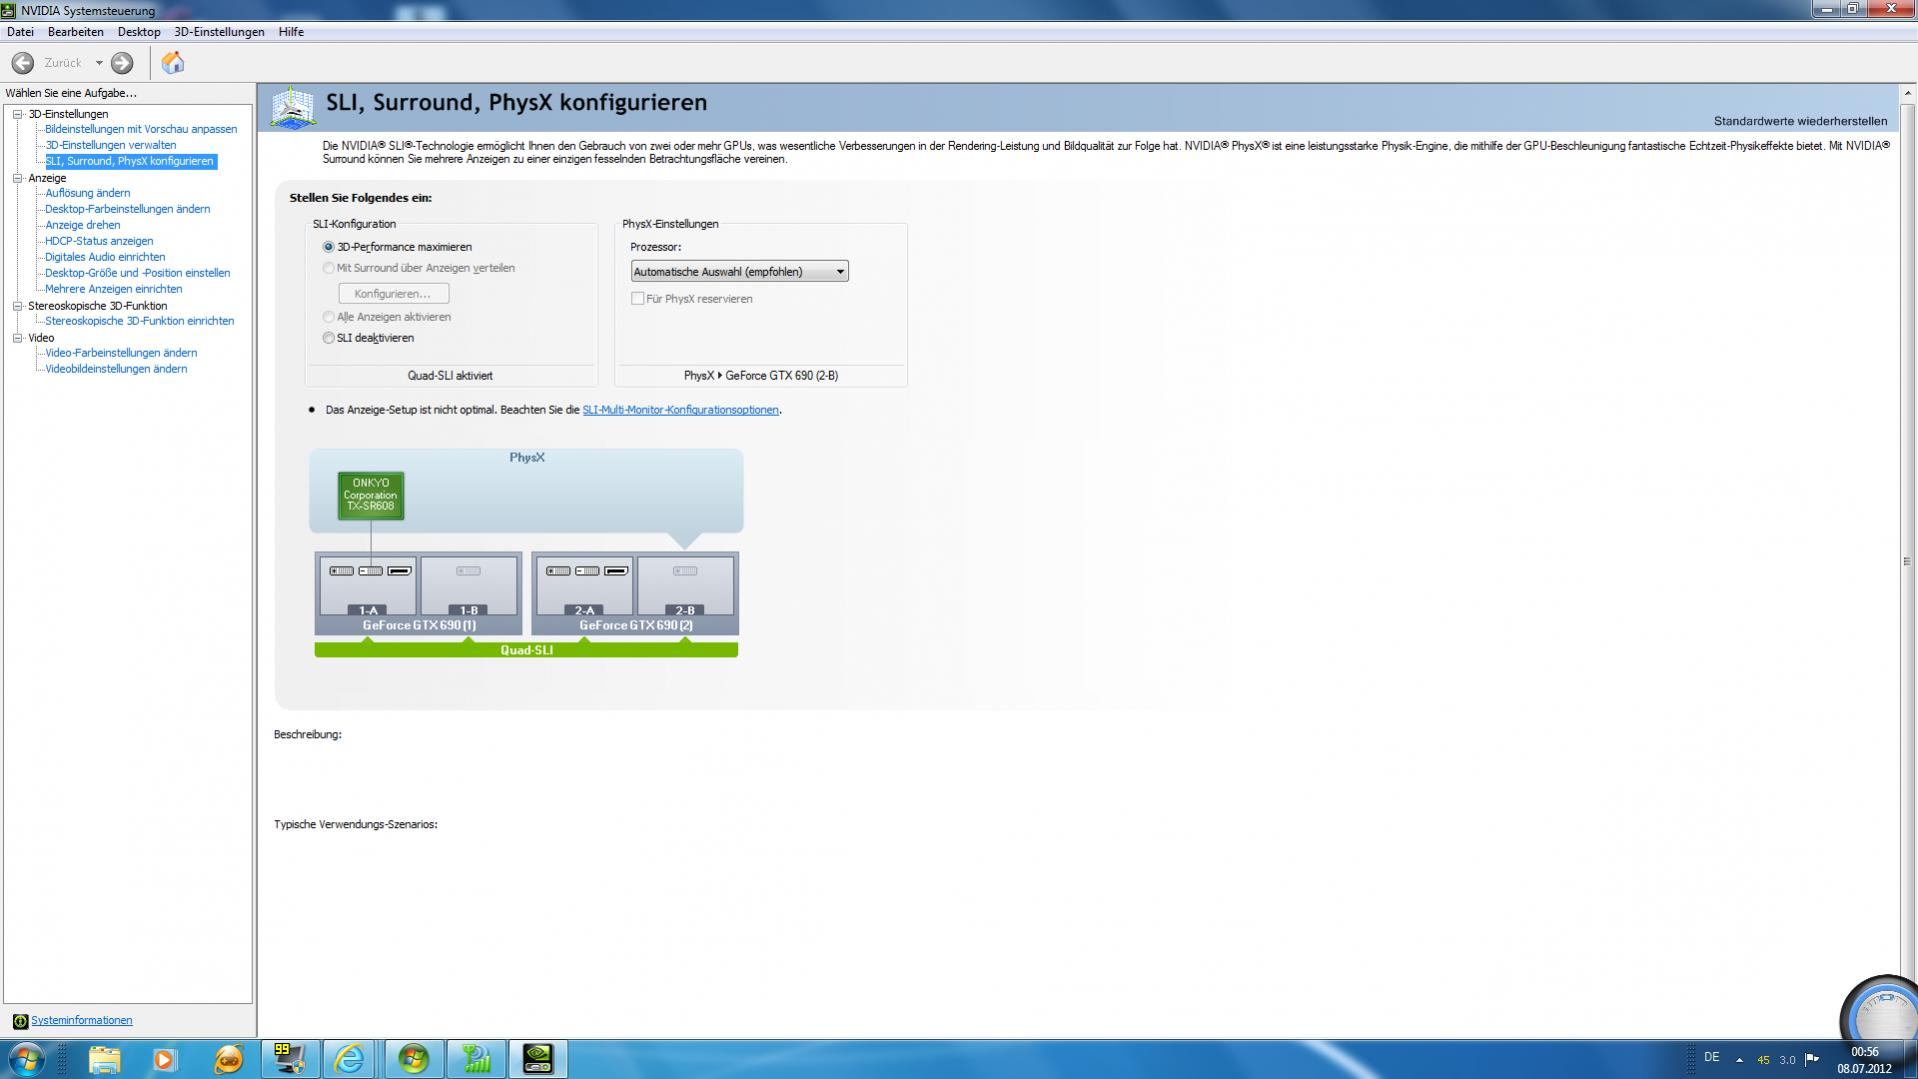Image resolution: width=1918 pixels, height=1079 pixels.
Task: Open the Bearbeiten menu
Action: click(75, 32)
